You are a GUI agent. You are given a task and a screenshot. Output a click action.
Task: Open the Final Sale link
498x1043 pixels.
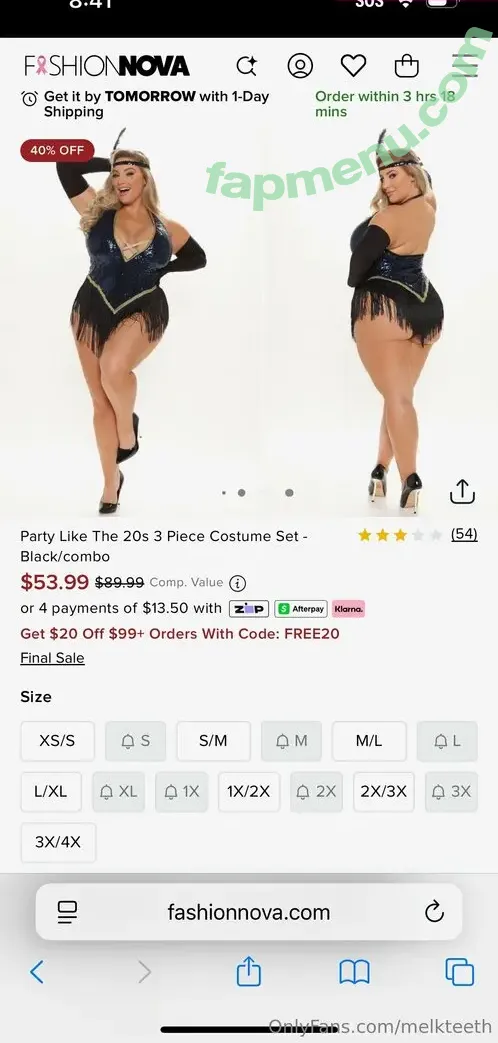coord(53,658)
